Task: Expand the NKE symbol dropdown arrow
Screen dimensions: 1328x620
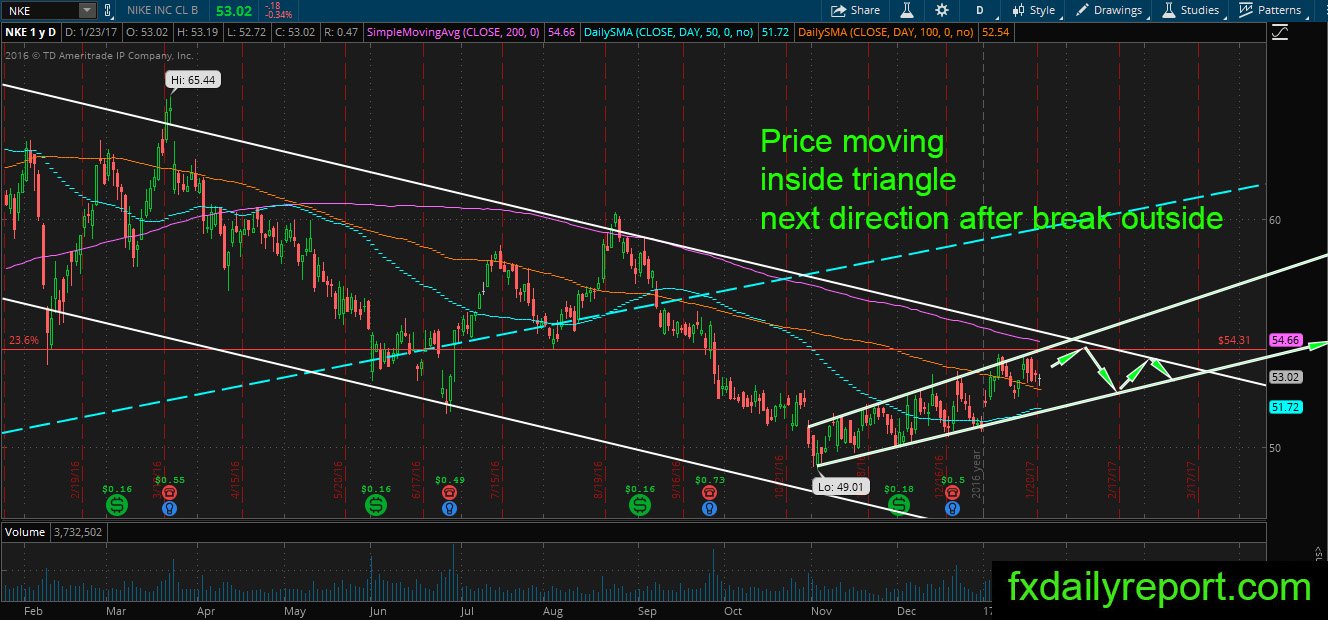Action: point(86,10)
